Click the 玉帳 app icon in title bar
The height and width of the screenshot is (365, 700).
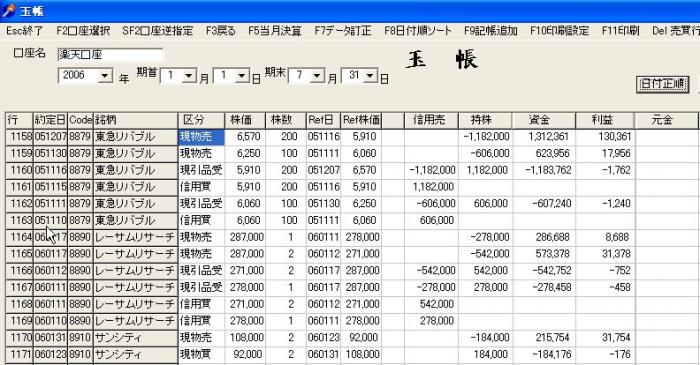(x=8, y=10)
